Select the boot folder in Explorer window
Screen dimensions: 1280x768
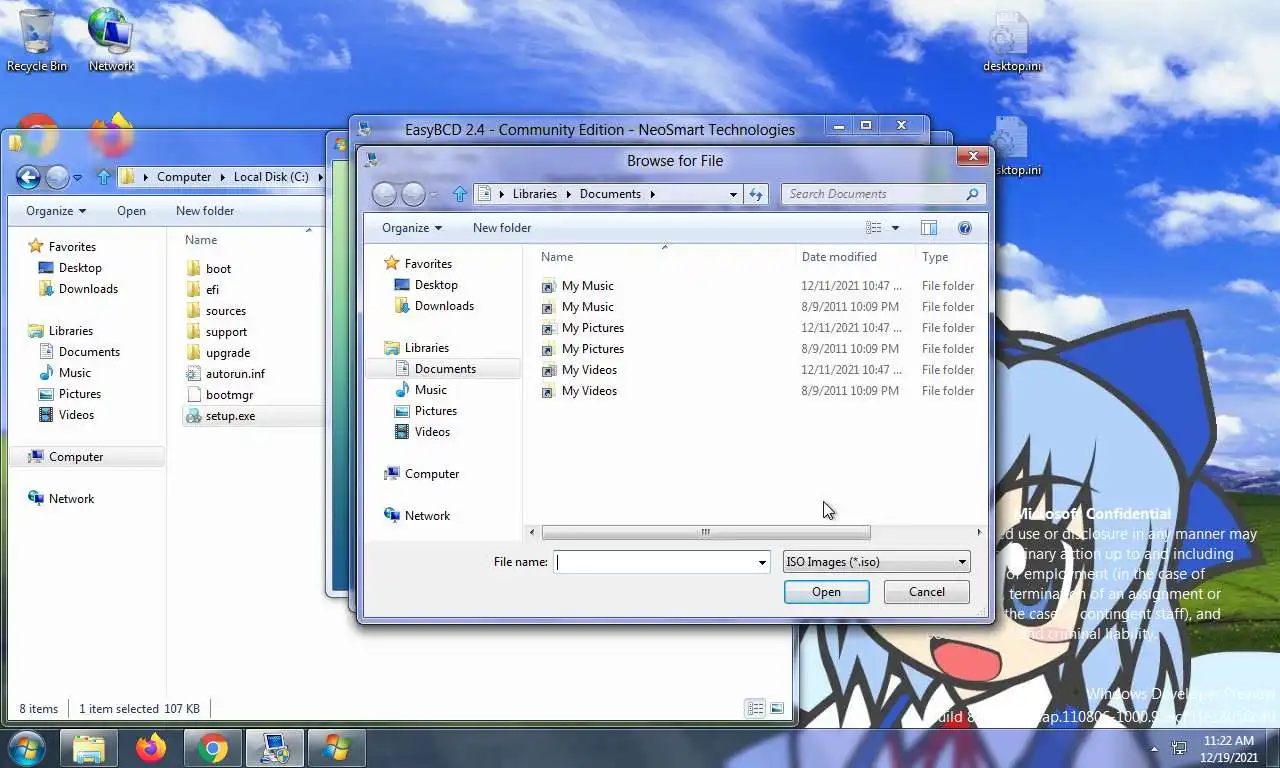(218, 269)
